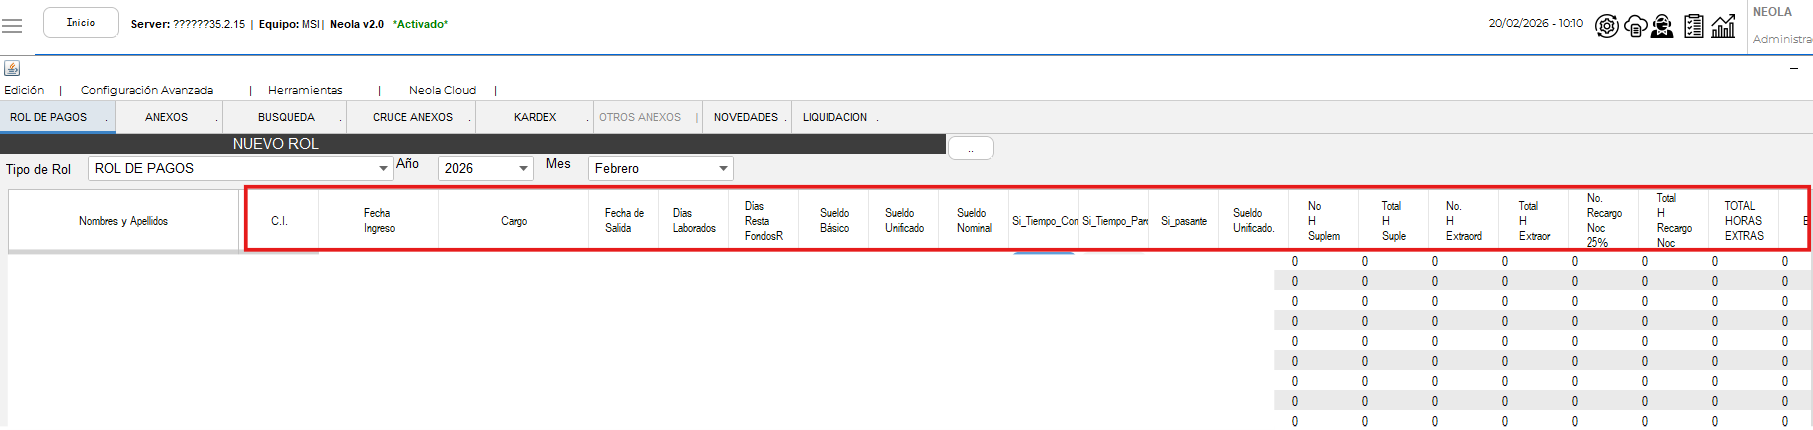The image size is (1813, 430).
Task: Open the Configuración Avanzada menu
Action: [x=147, y=90]
